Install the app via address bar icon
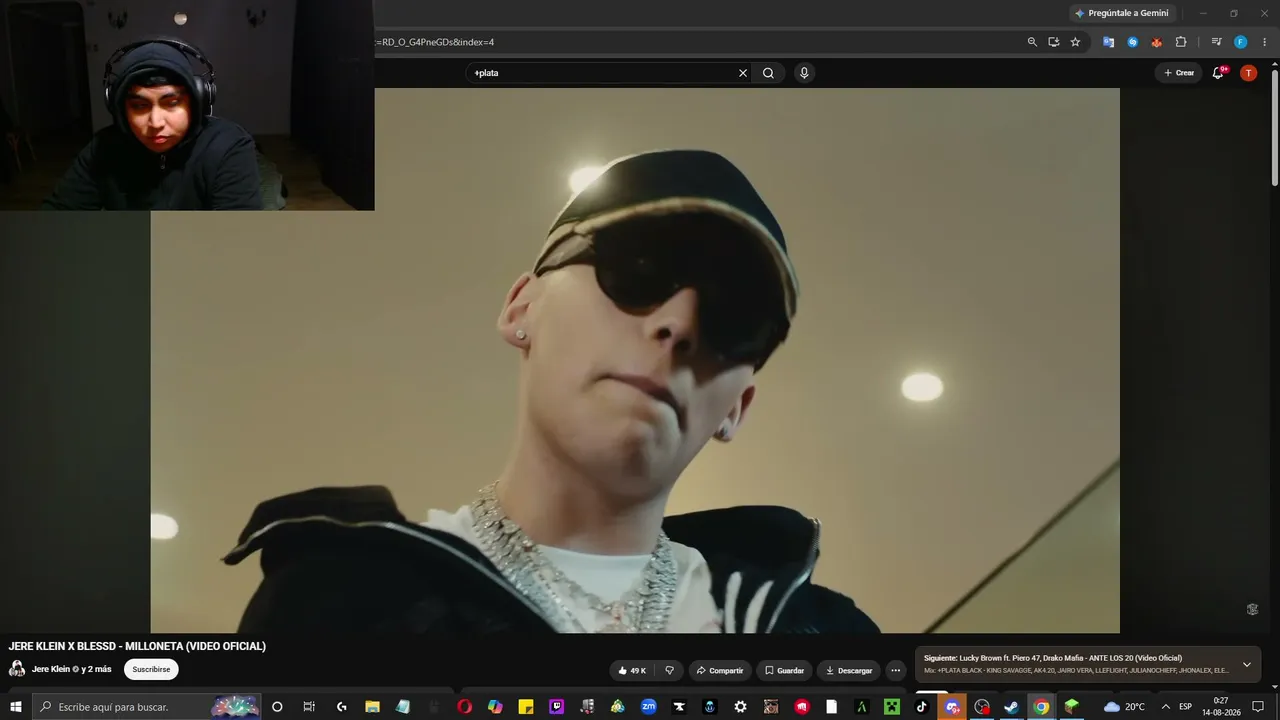This screenshot has height=720, width=1280. pos(1054,42)
